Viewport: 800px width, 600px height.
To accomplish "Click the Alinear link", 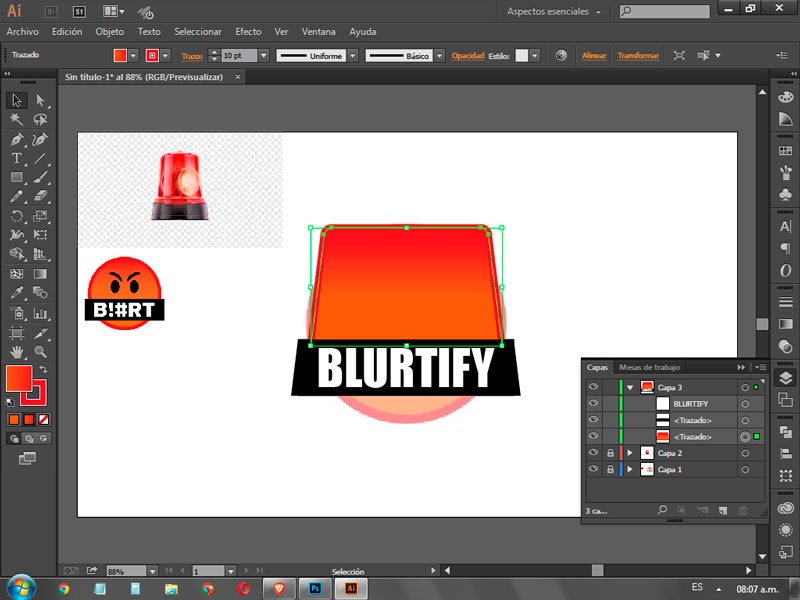I will [594, 56].
